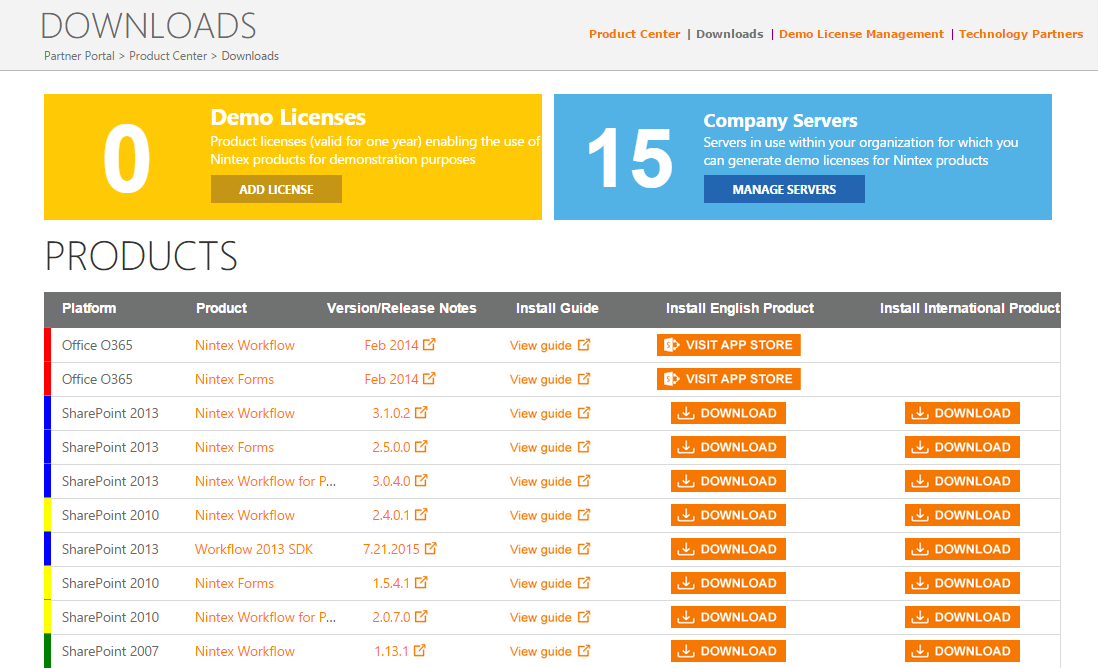Click the ADD LICENSE button

click(277, 189)
